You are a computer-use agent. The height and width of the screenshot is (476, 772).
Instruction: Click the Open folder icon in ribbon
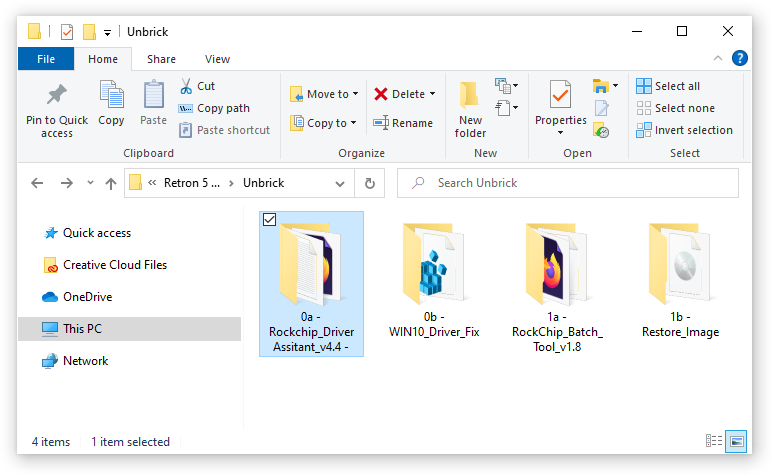click(601, 86)
